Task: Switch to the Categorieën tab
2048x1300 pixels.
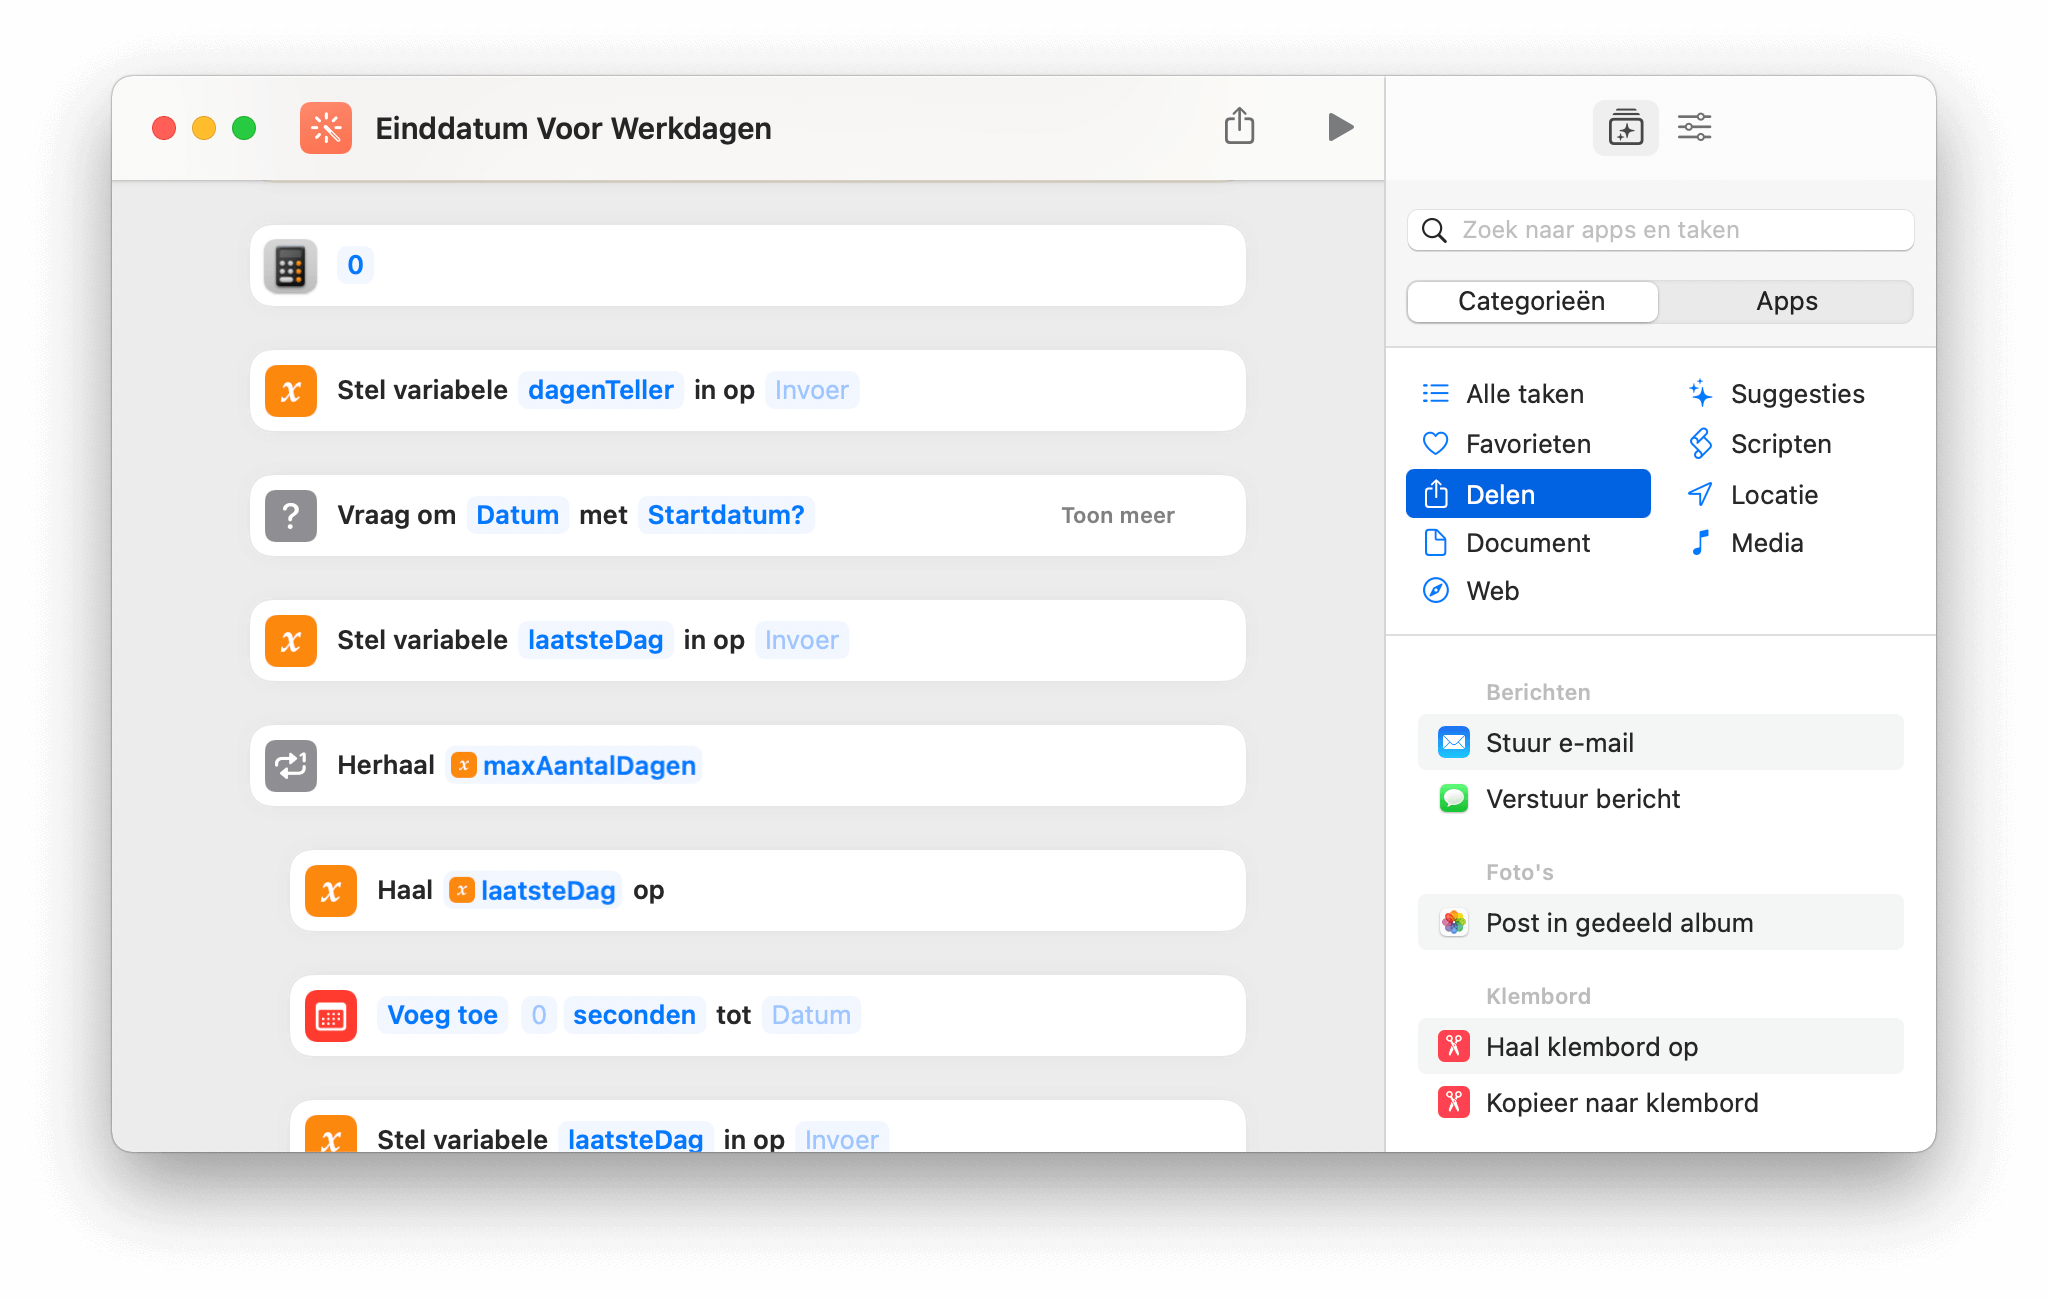Action: click(x=1532, y=301)
